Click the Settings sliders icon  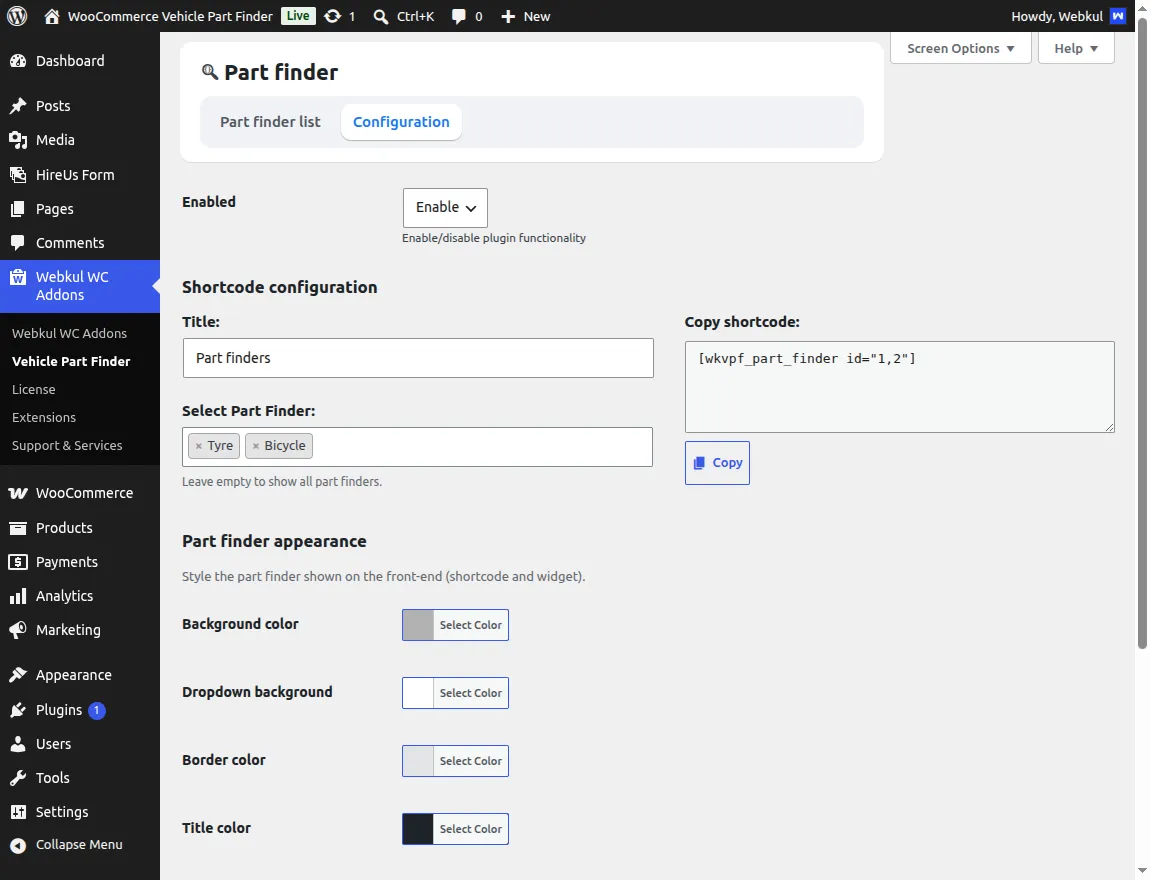pos(18,812)
